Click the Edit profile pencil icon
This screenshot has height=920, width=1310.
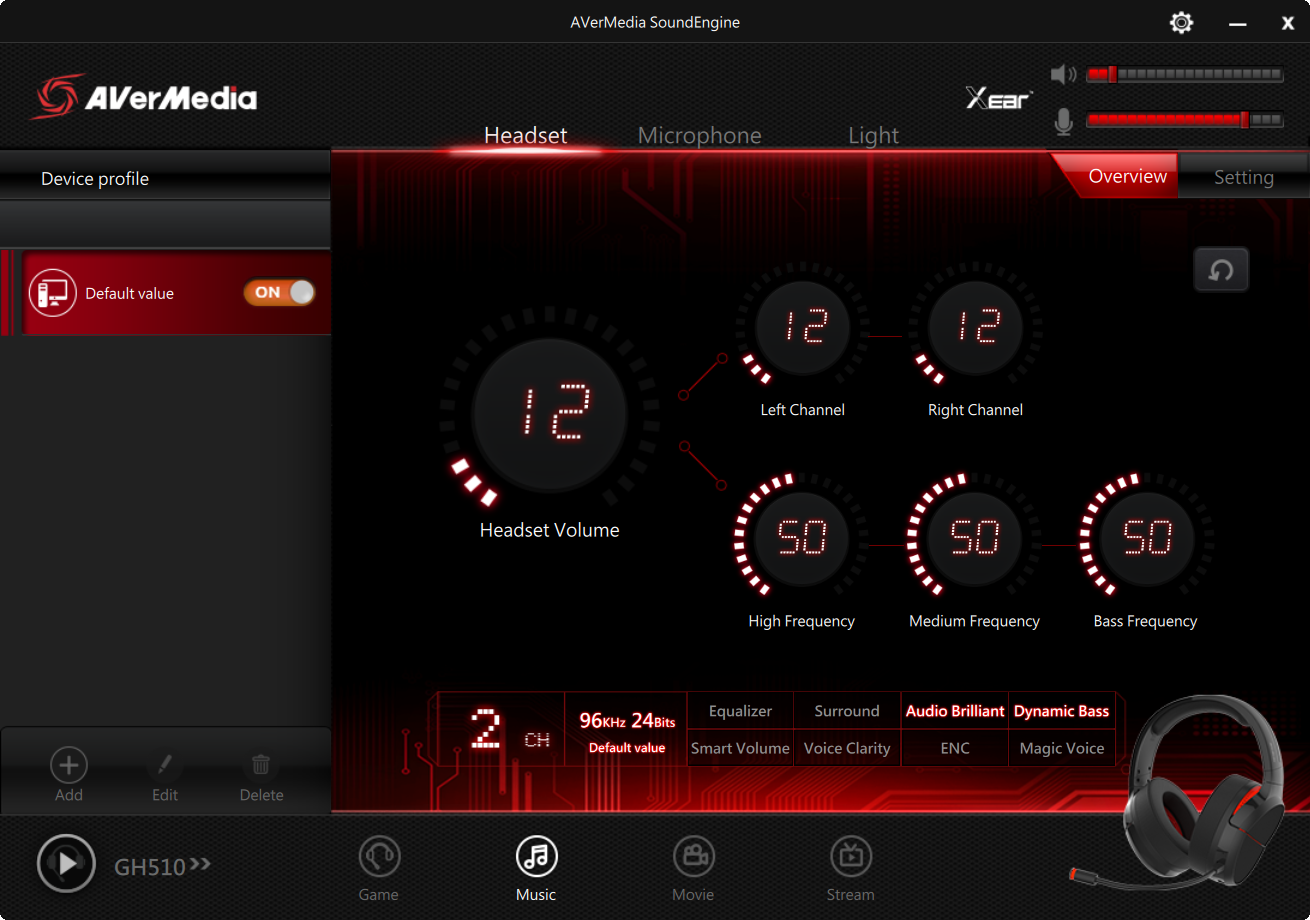tap(165, 766)
